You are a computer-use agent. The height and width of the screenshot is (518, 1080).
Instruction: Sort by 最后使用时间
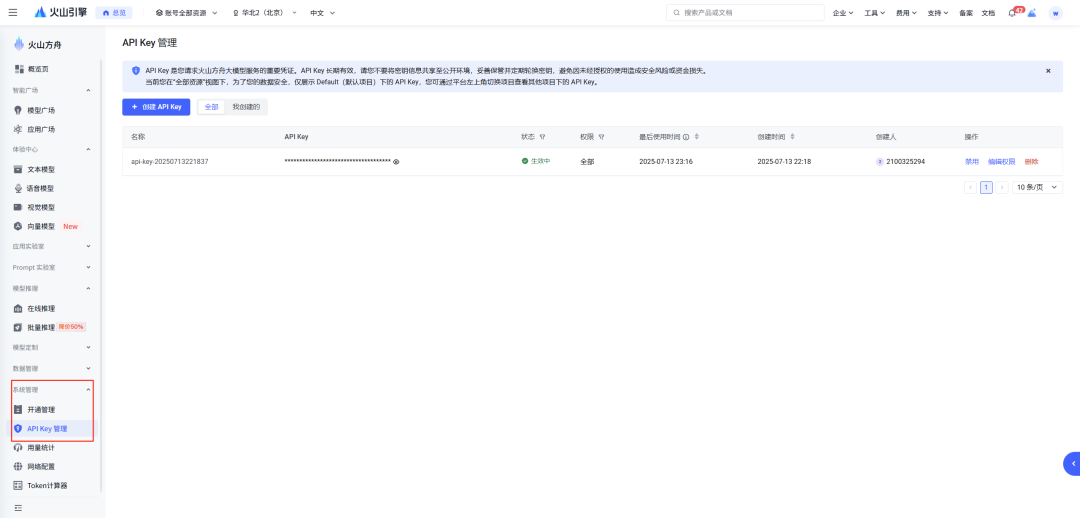[696, 137]
